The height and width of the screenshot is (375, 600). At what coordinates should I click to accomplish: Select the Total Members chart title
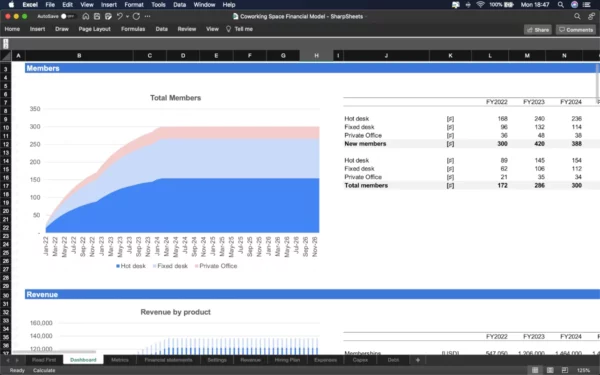pos(175,98)
